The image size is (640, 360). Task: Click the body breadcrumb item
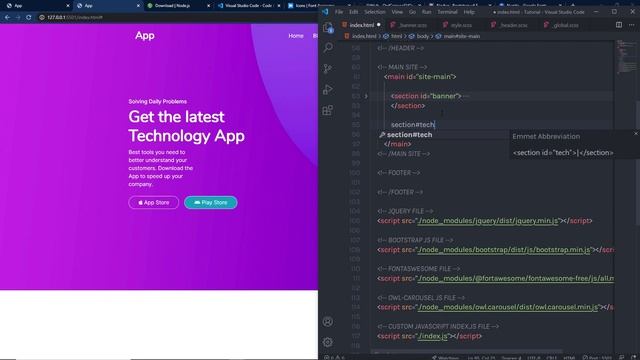tap(419, 36)
